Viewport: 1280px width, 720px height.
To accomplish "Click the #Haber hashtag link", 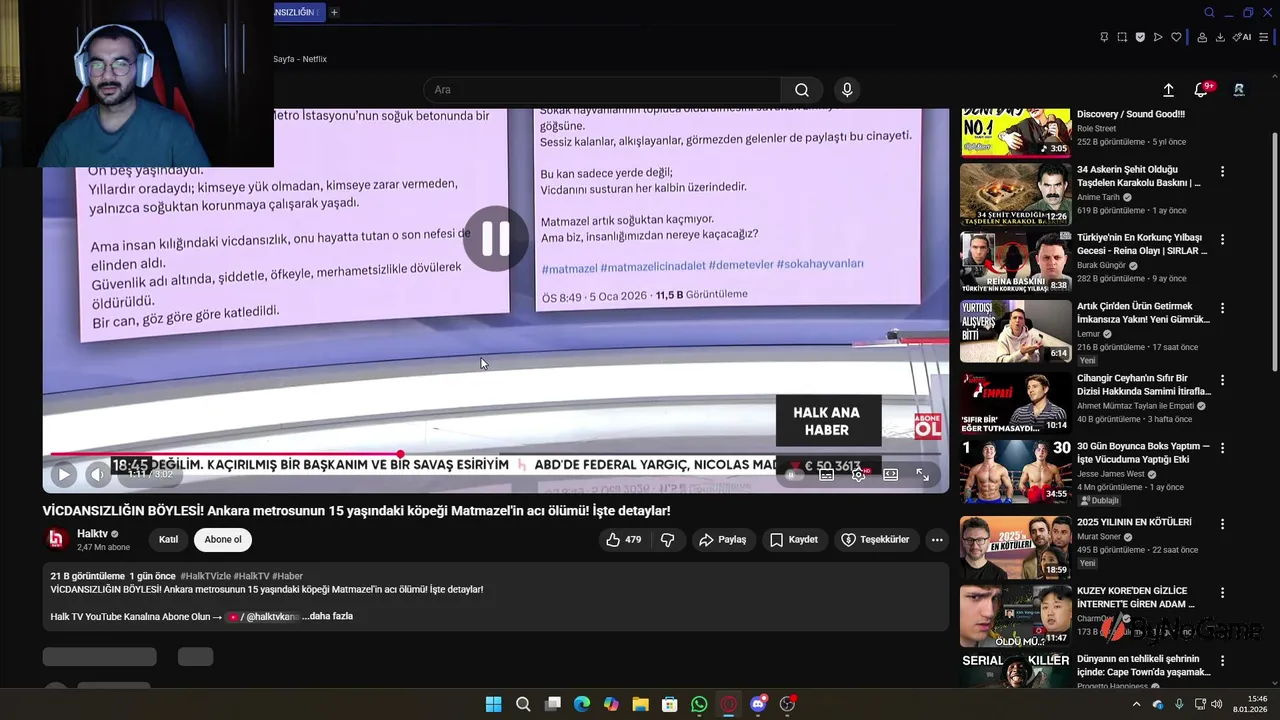I will pos(287,576).
